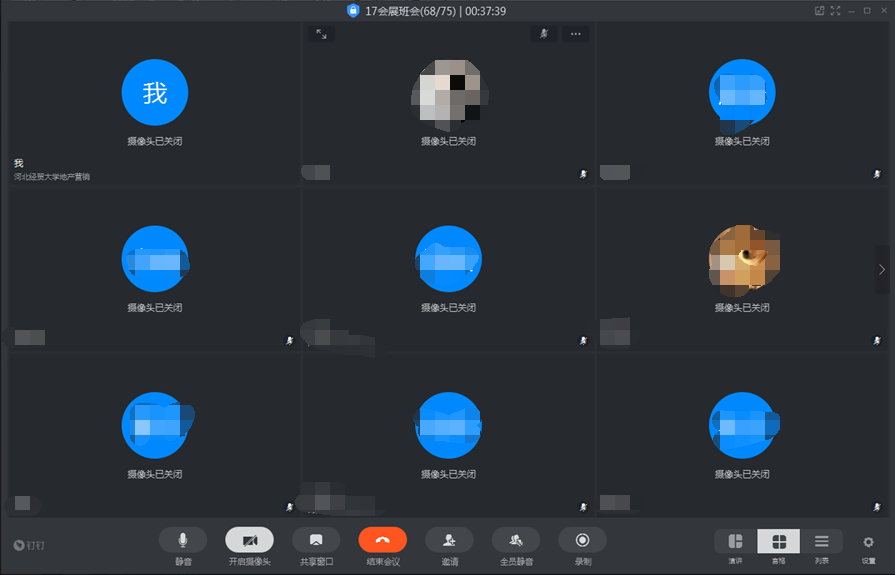Enter fullscreen mode from title bar icon

pos(835,11)
